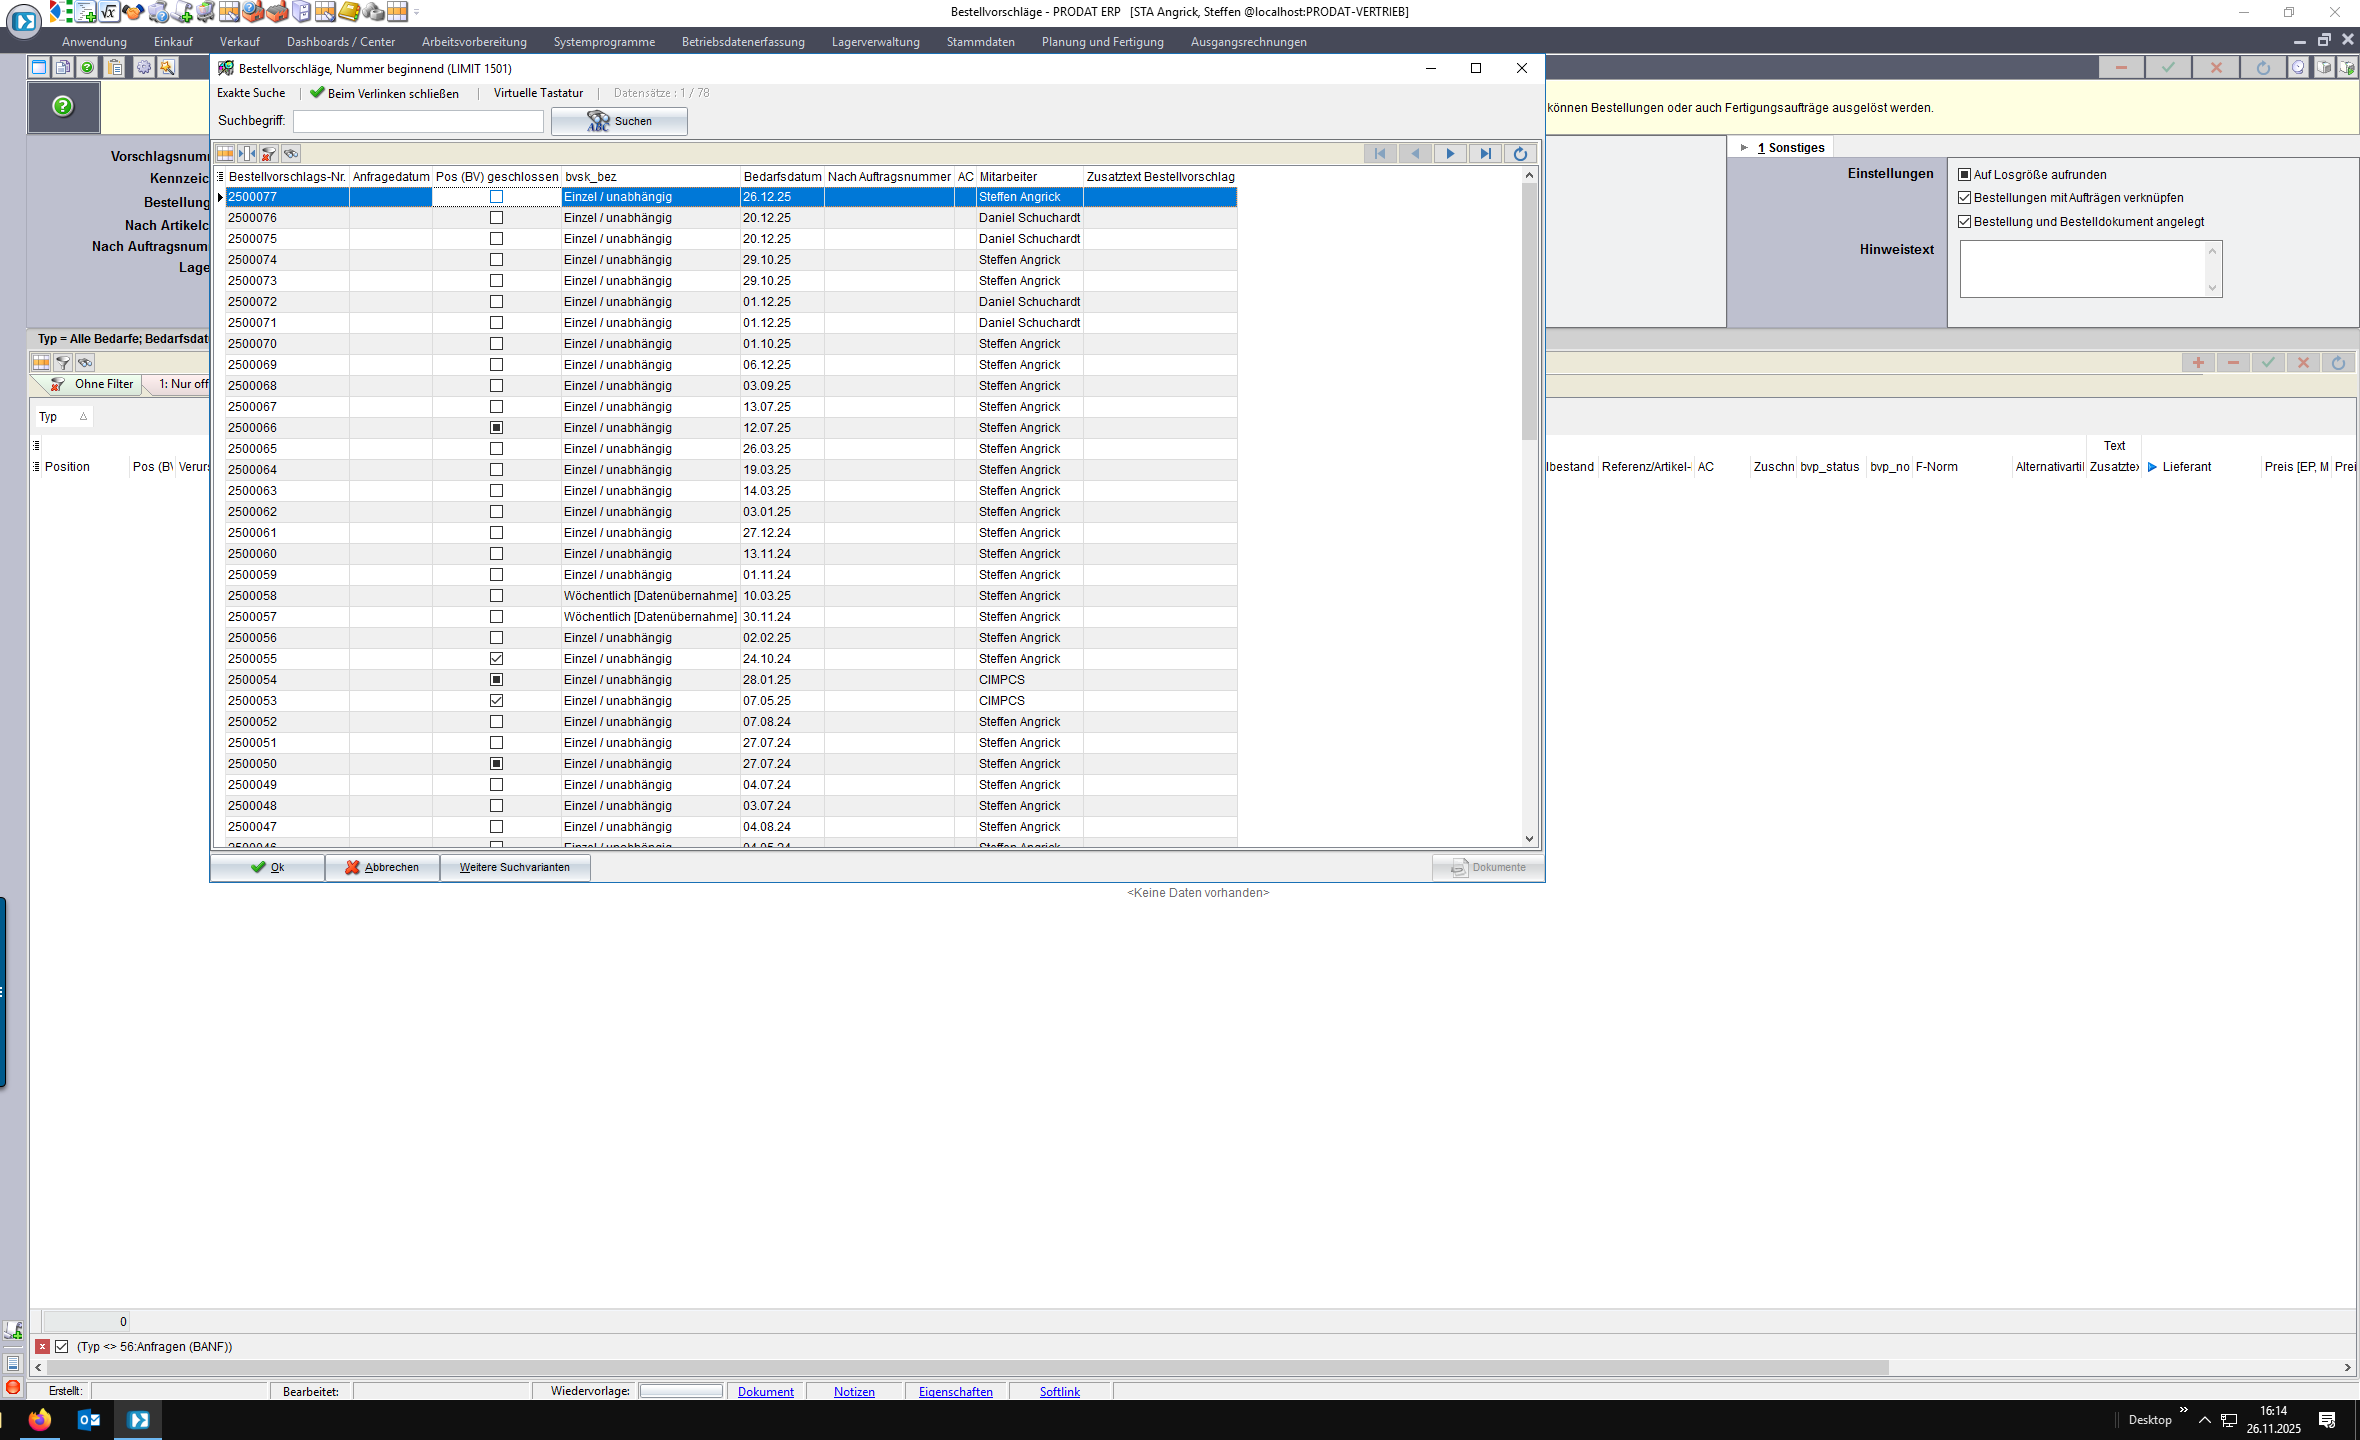Click the clear filter funnel icon in dialog
2360x1440 pixels.
269,153
